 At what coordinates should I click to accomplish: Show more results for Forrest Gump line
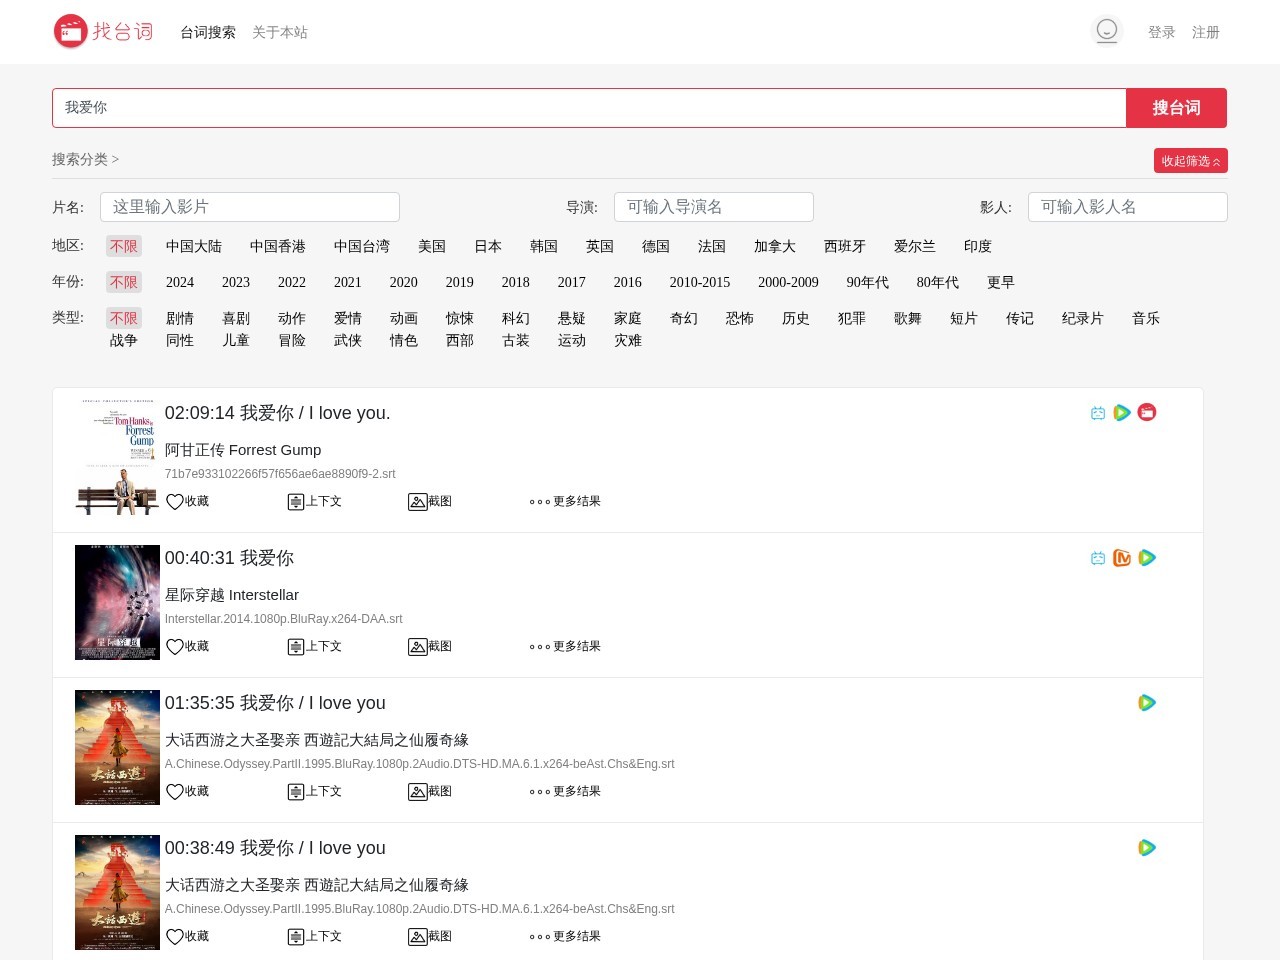(x=565, y=502)
